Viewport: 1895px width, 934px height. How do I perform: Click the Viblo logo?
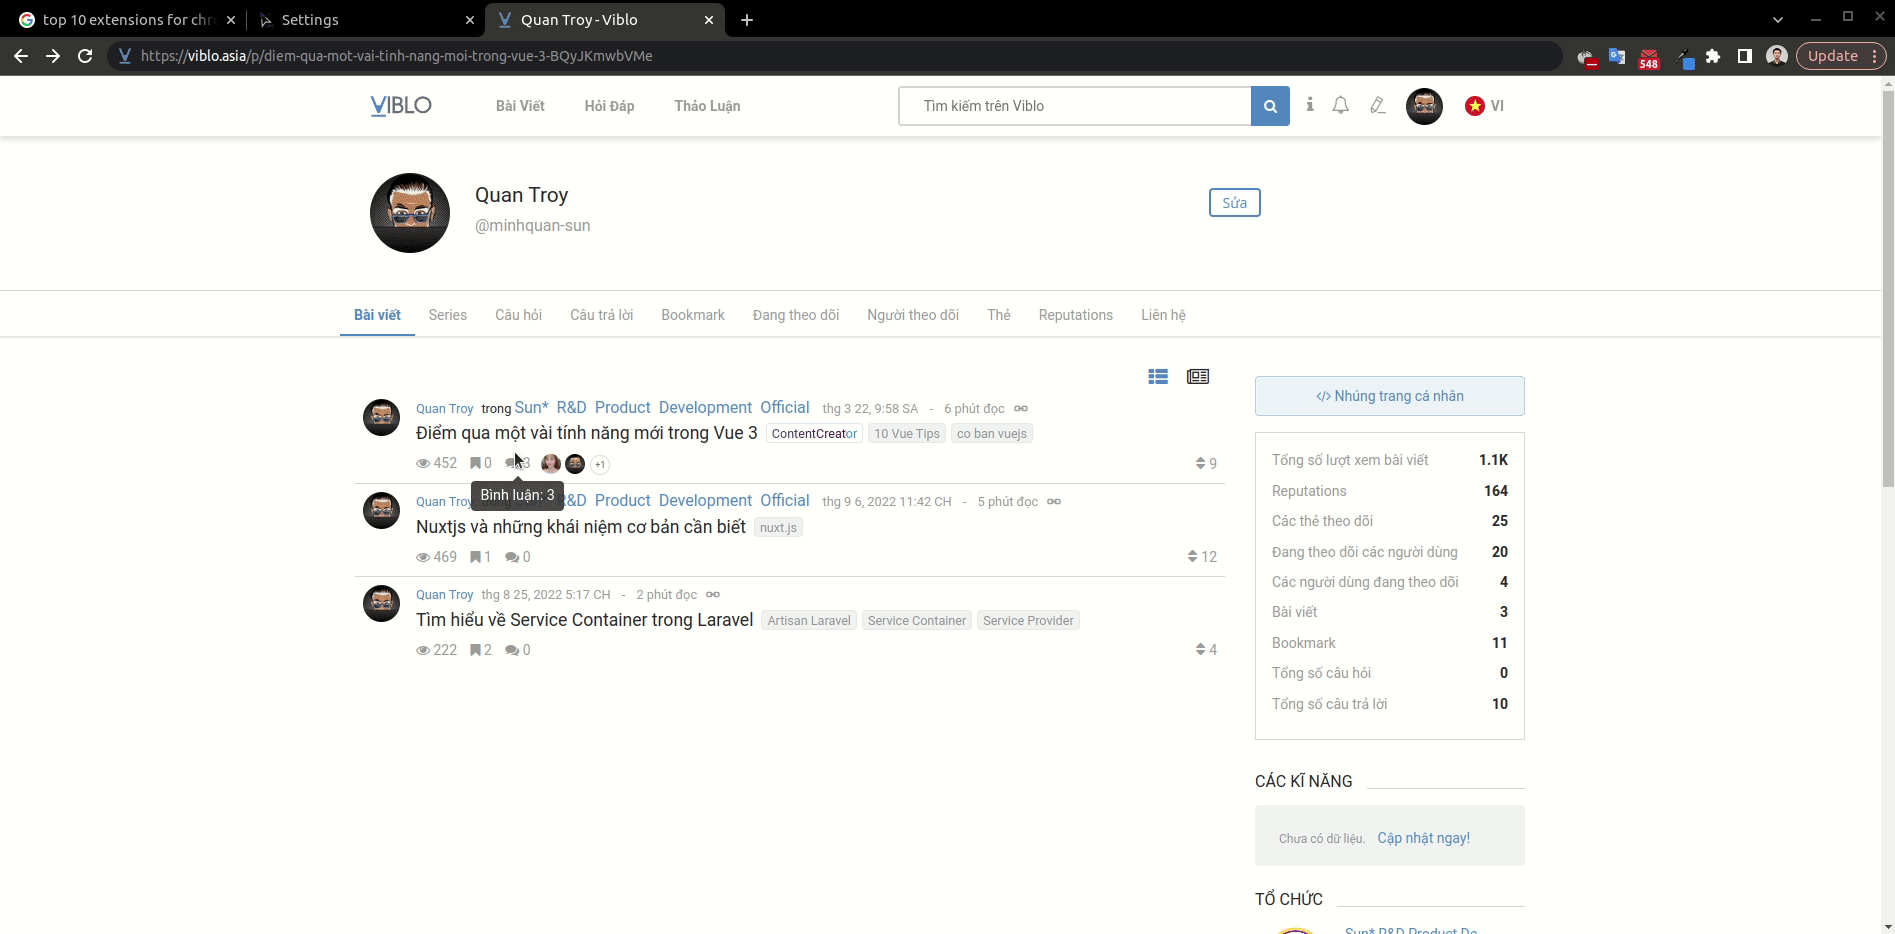click(x=401, y=105)
